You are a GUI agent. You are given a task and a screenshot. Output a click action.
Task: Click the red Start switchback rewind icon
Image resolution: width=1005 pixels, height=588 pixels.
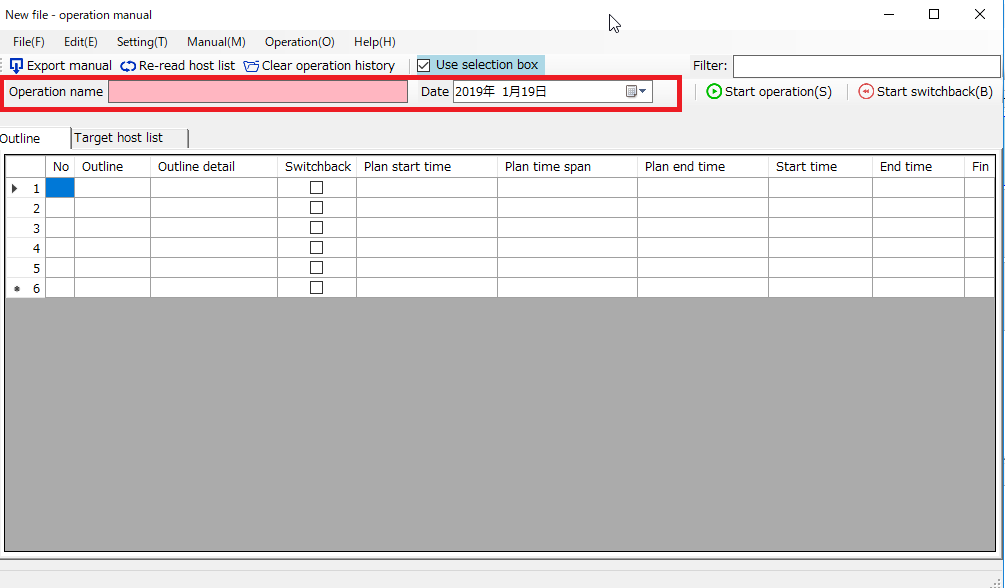[866, 92]
